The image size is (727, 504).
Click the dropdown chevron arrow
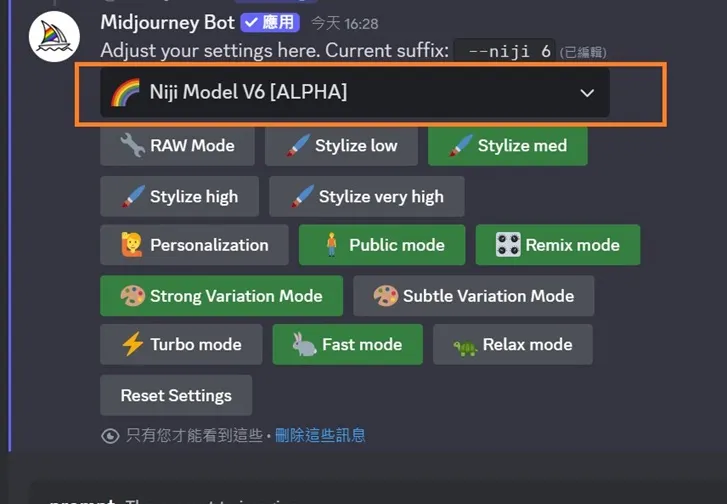587,93
